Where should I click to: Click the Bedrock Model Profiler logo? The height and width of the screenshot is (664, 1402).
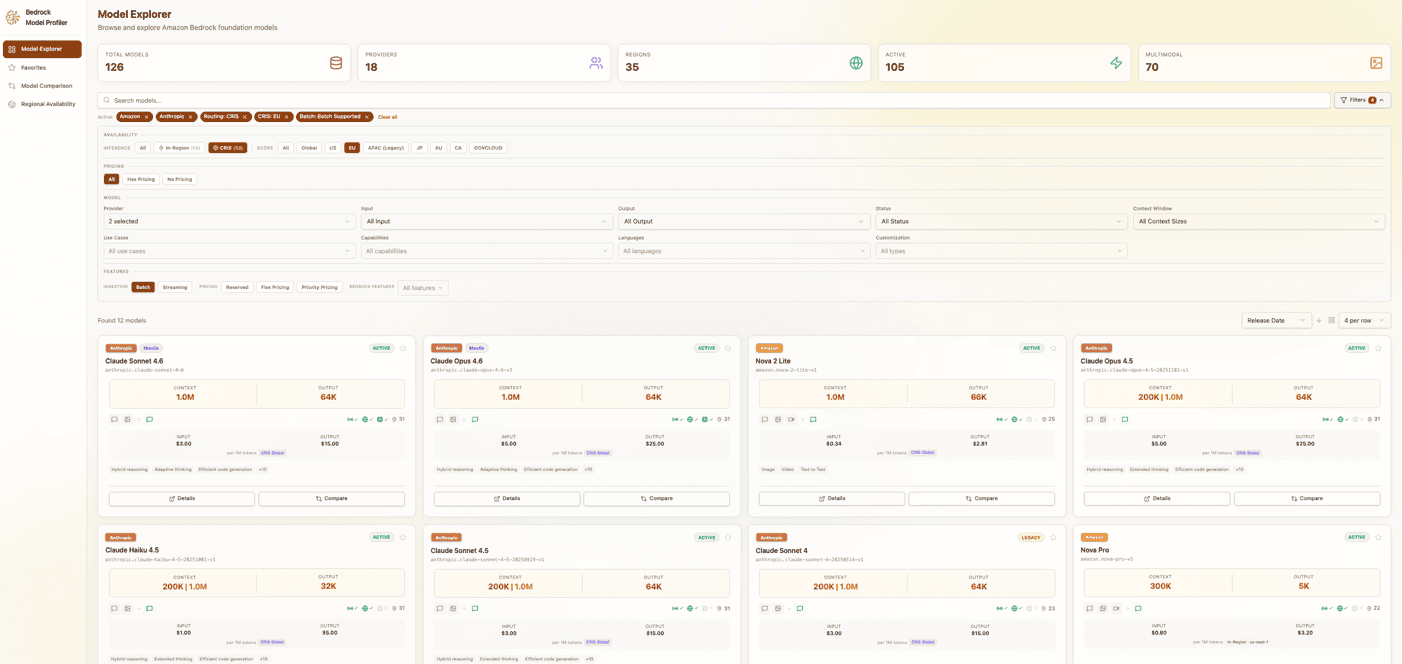13,17
